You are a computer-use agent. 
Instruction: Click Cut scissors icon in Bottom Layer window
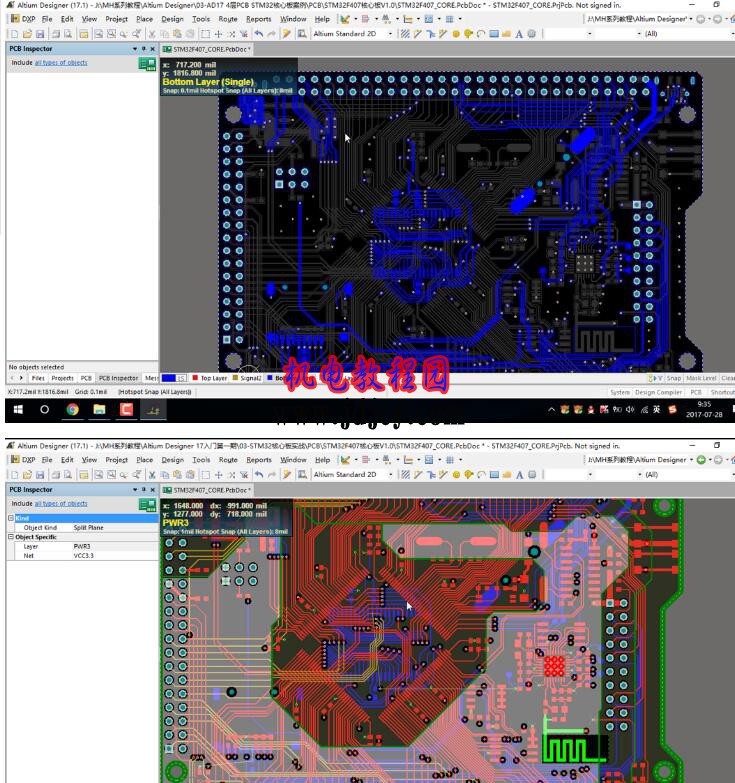(x=152, y=34)
